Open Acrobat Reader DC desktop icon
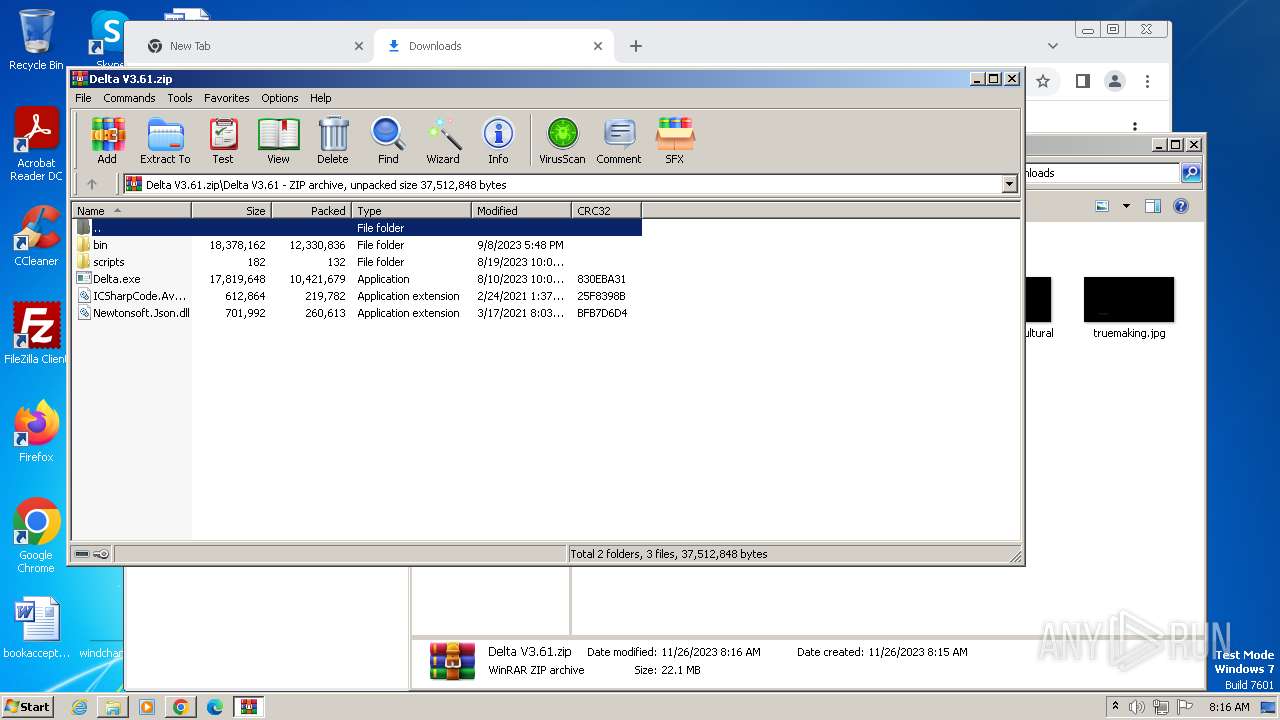Viewport: 1280px width, 720px height. pyautogui.click(x=36, y=145)
